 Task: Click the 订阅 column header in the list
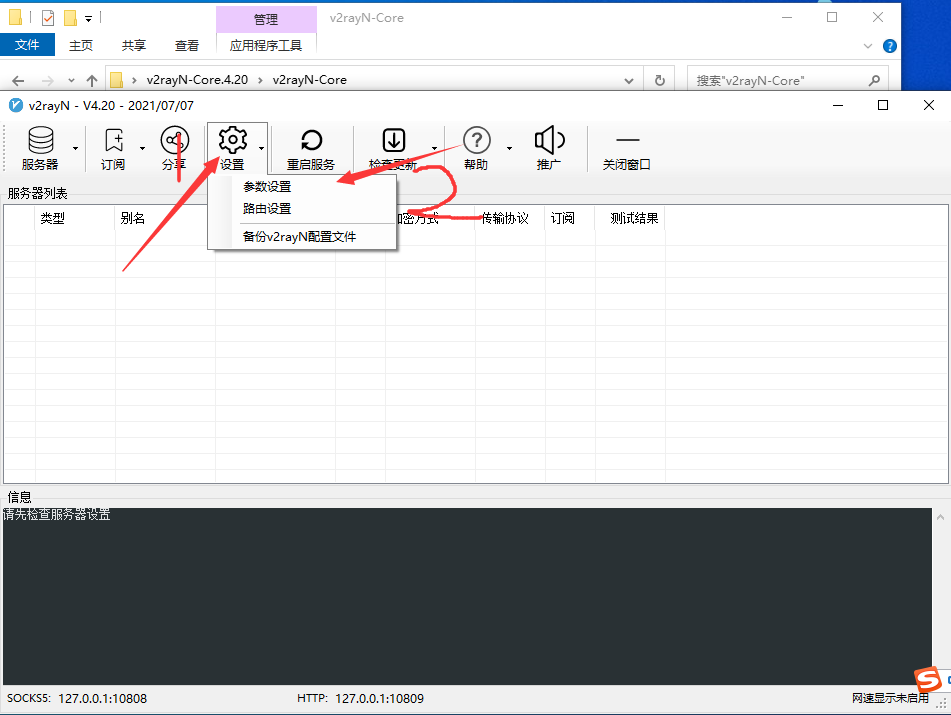click(x=563, y=218)
